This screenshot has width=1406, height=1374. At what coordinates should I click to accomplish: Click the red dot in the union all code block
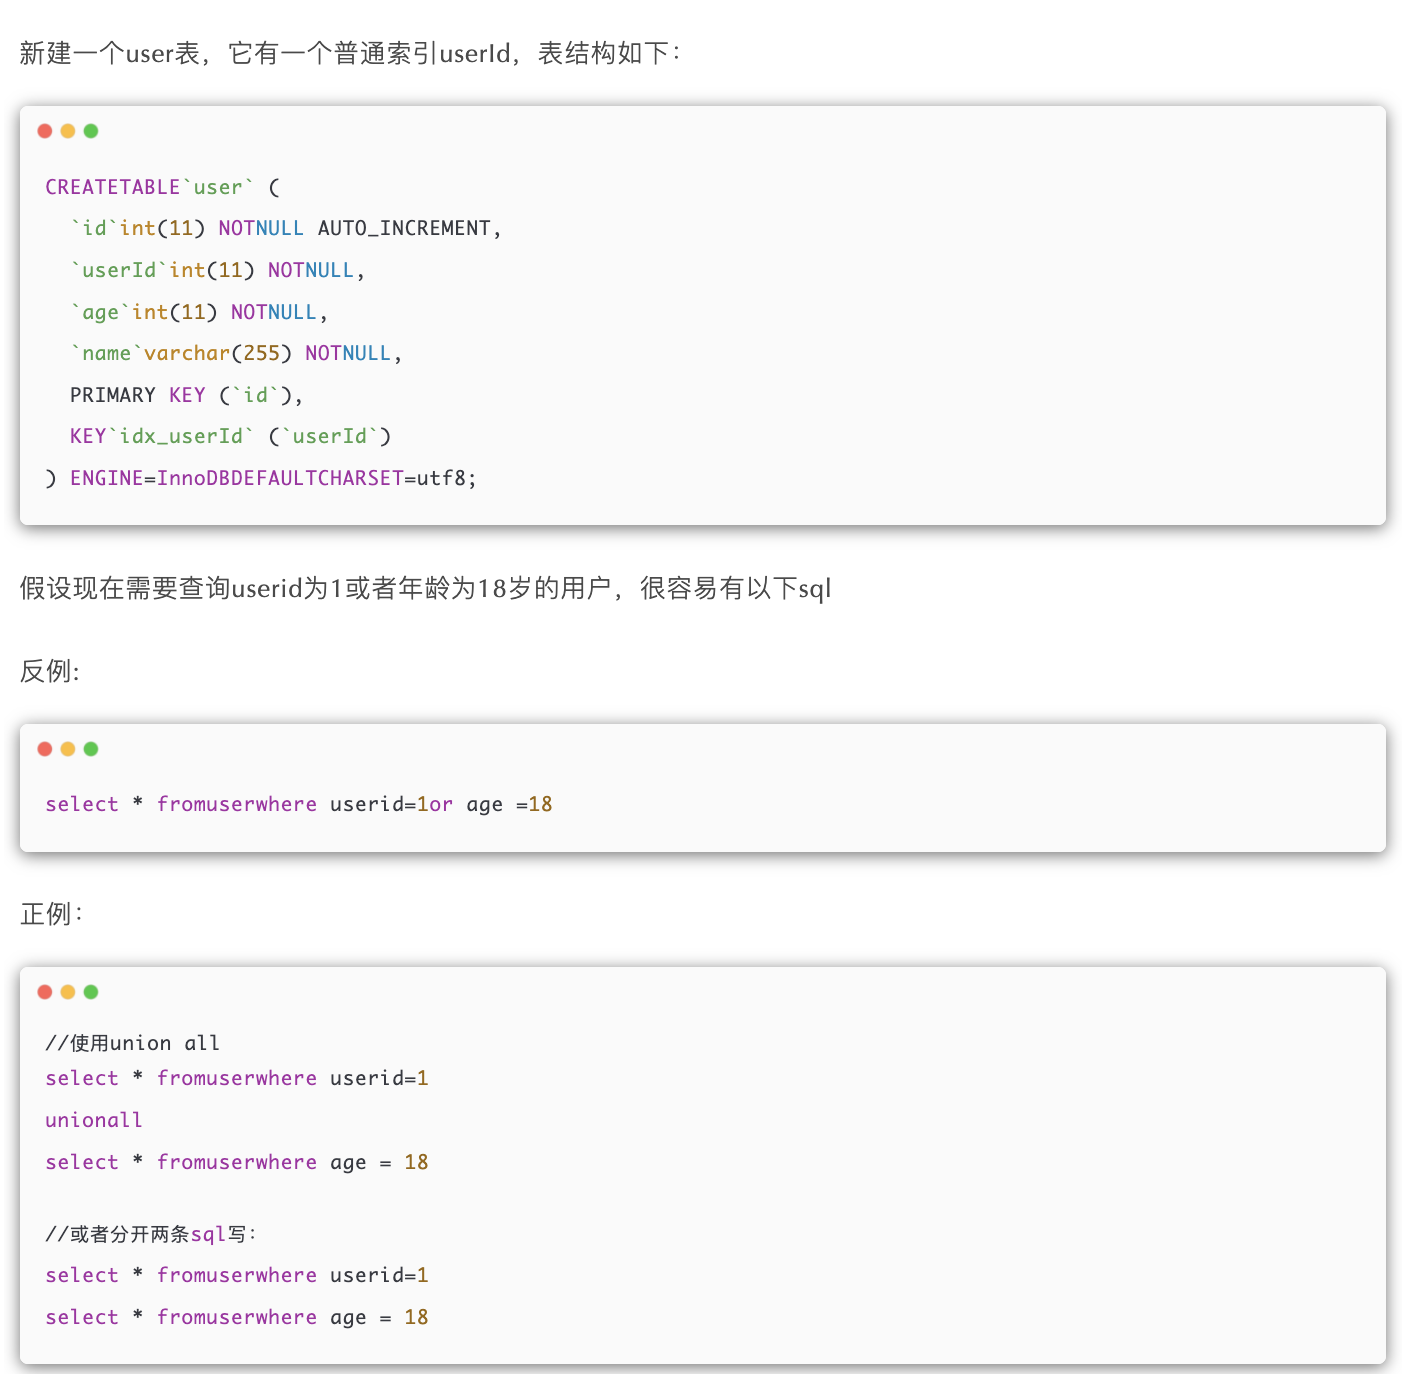point(45,992)
